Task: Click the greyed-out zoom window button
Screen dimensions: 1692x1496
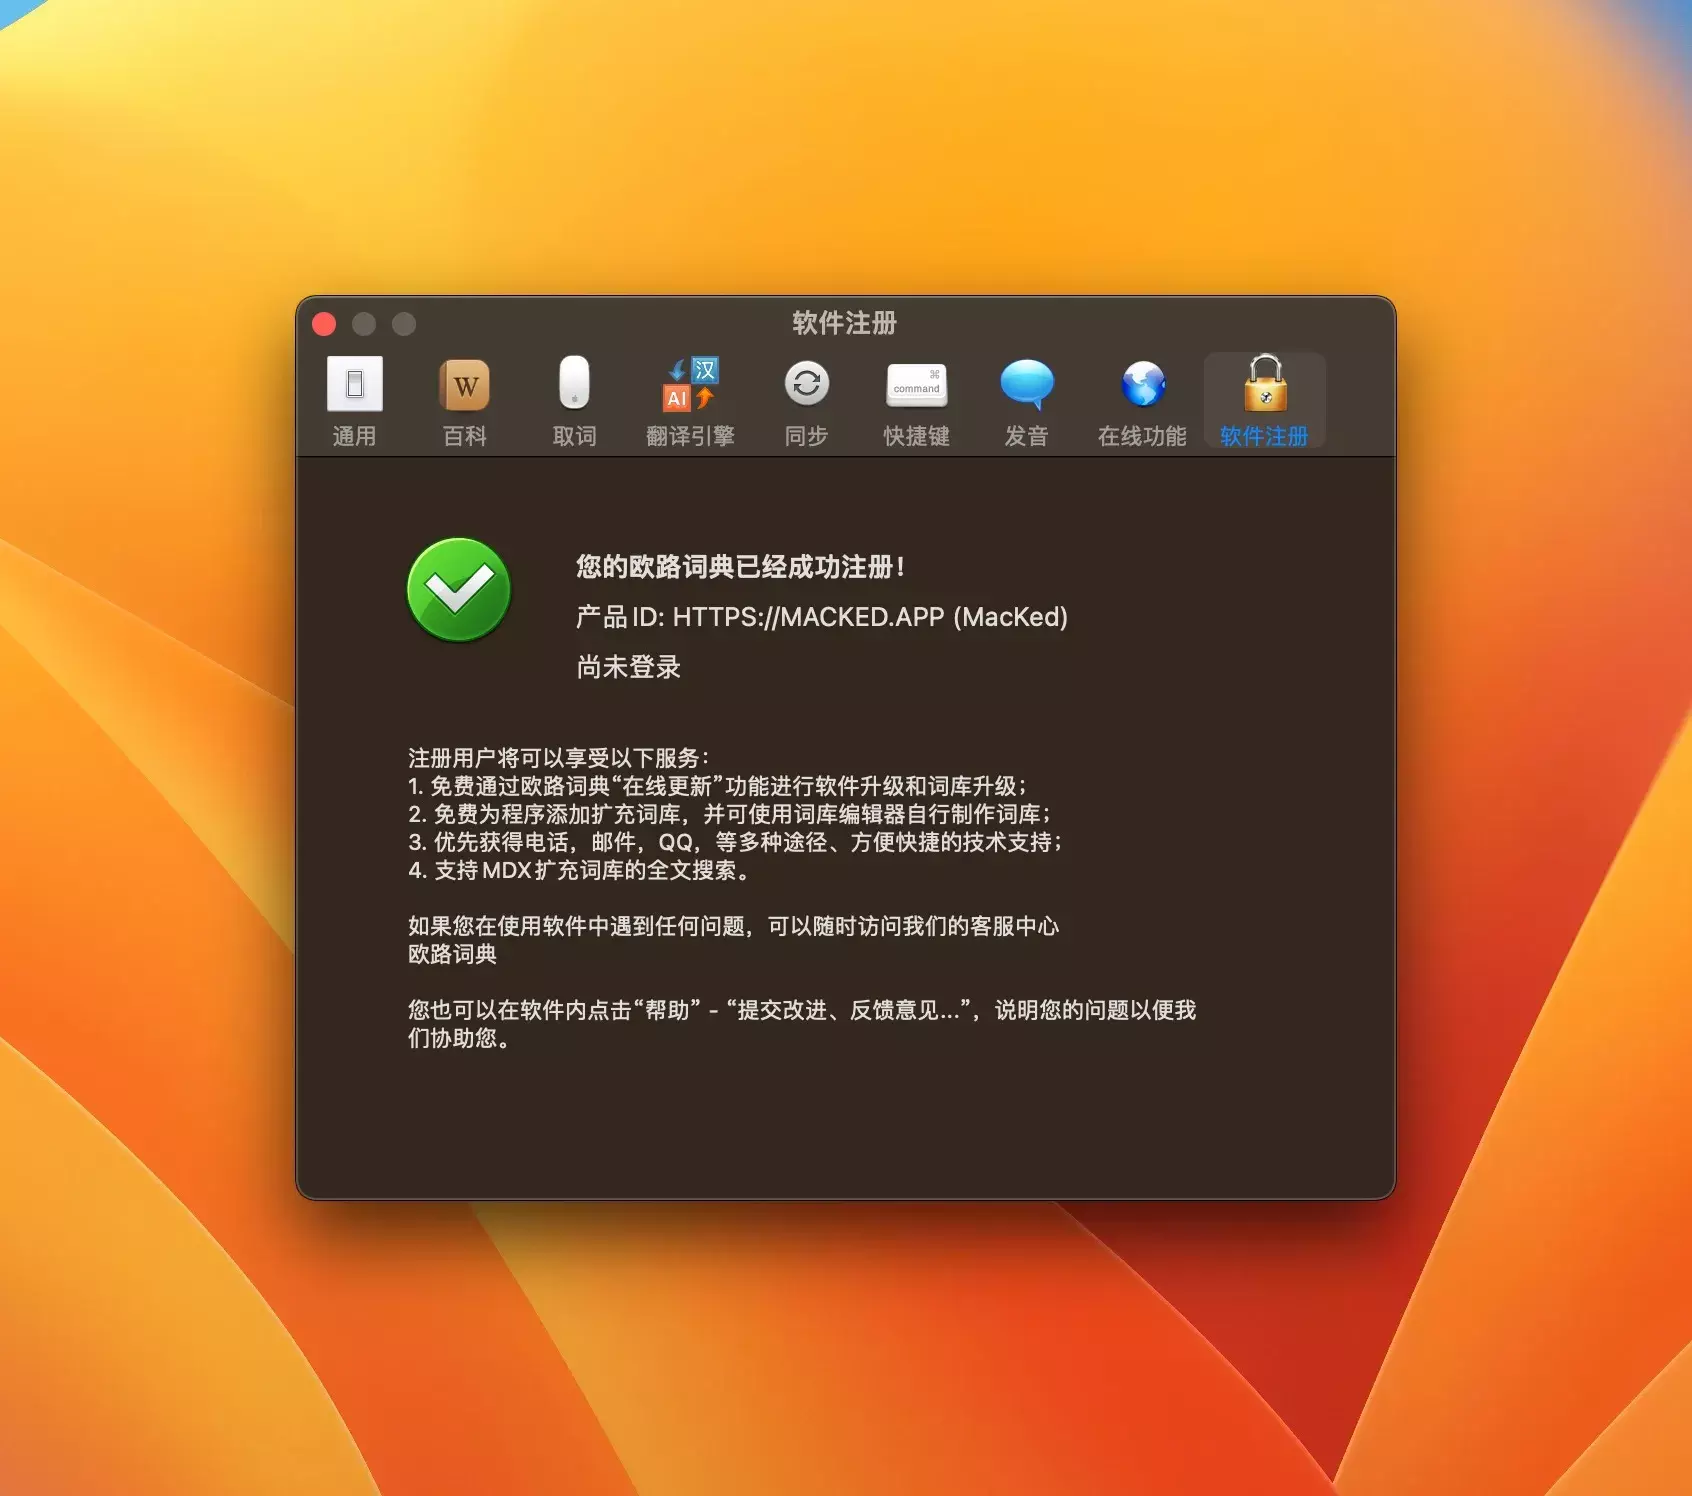Action: click(x=404, y=324)
